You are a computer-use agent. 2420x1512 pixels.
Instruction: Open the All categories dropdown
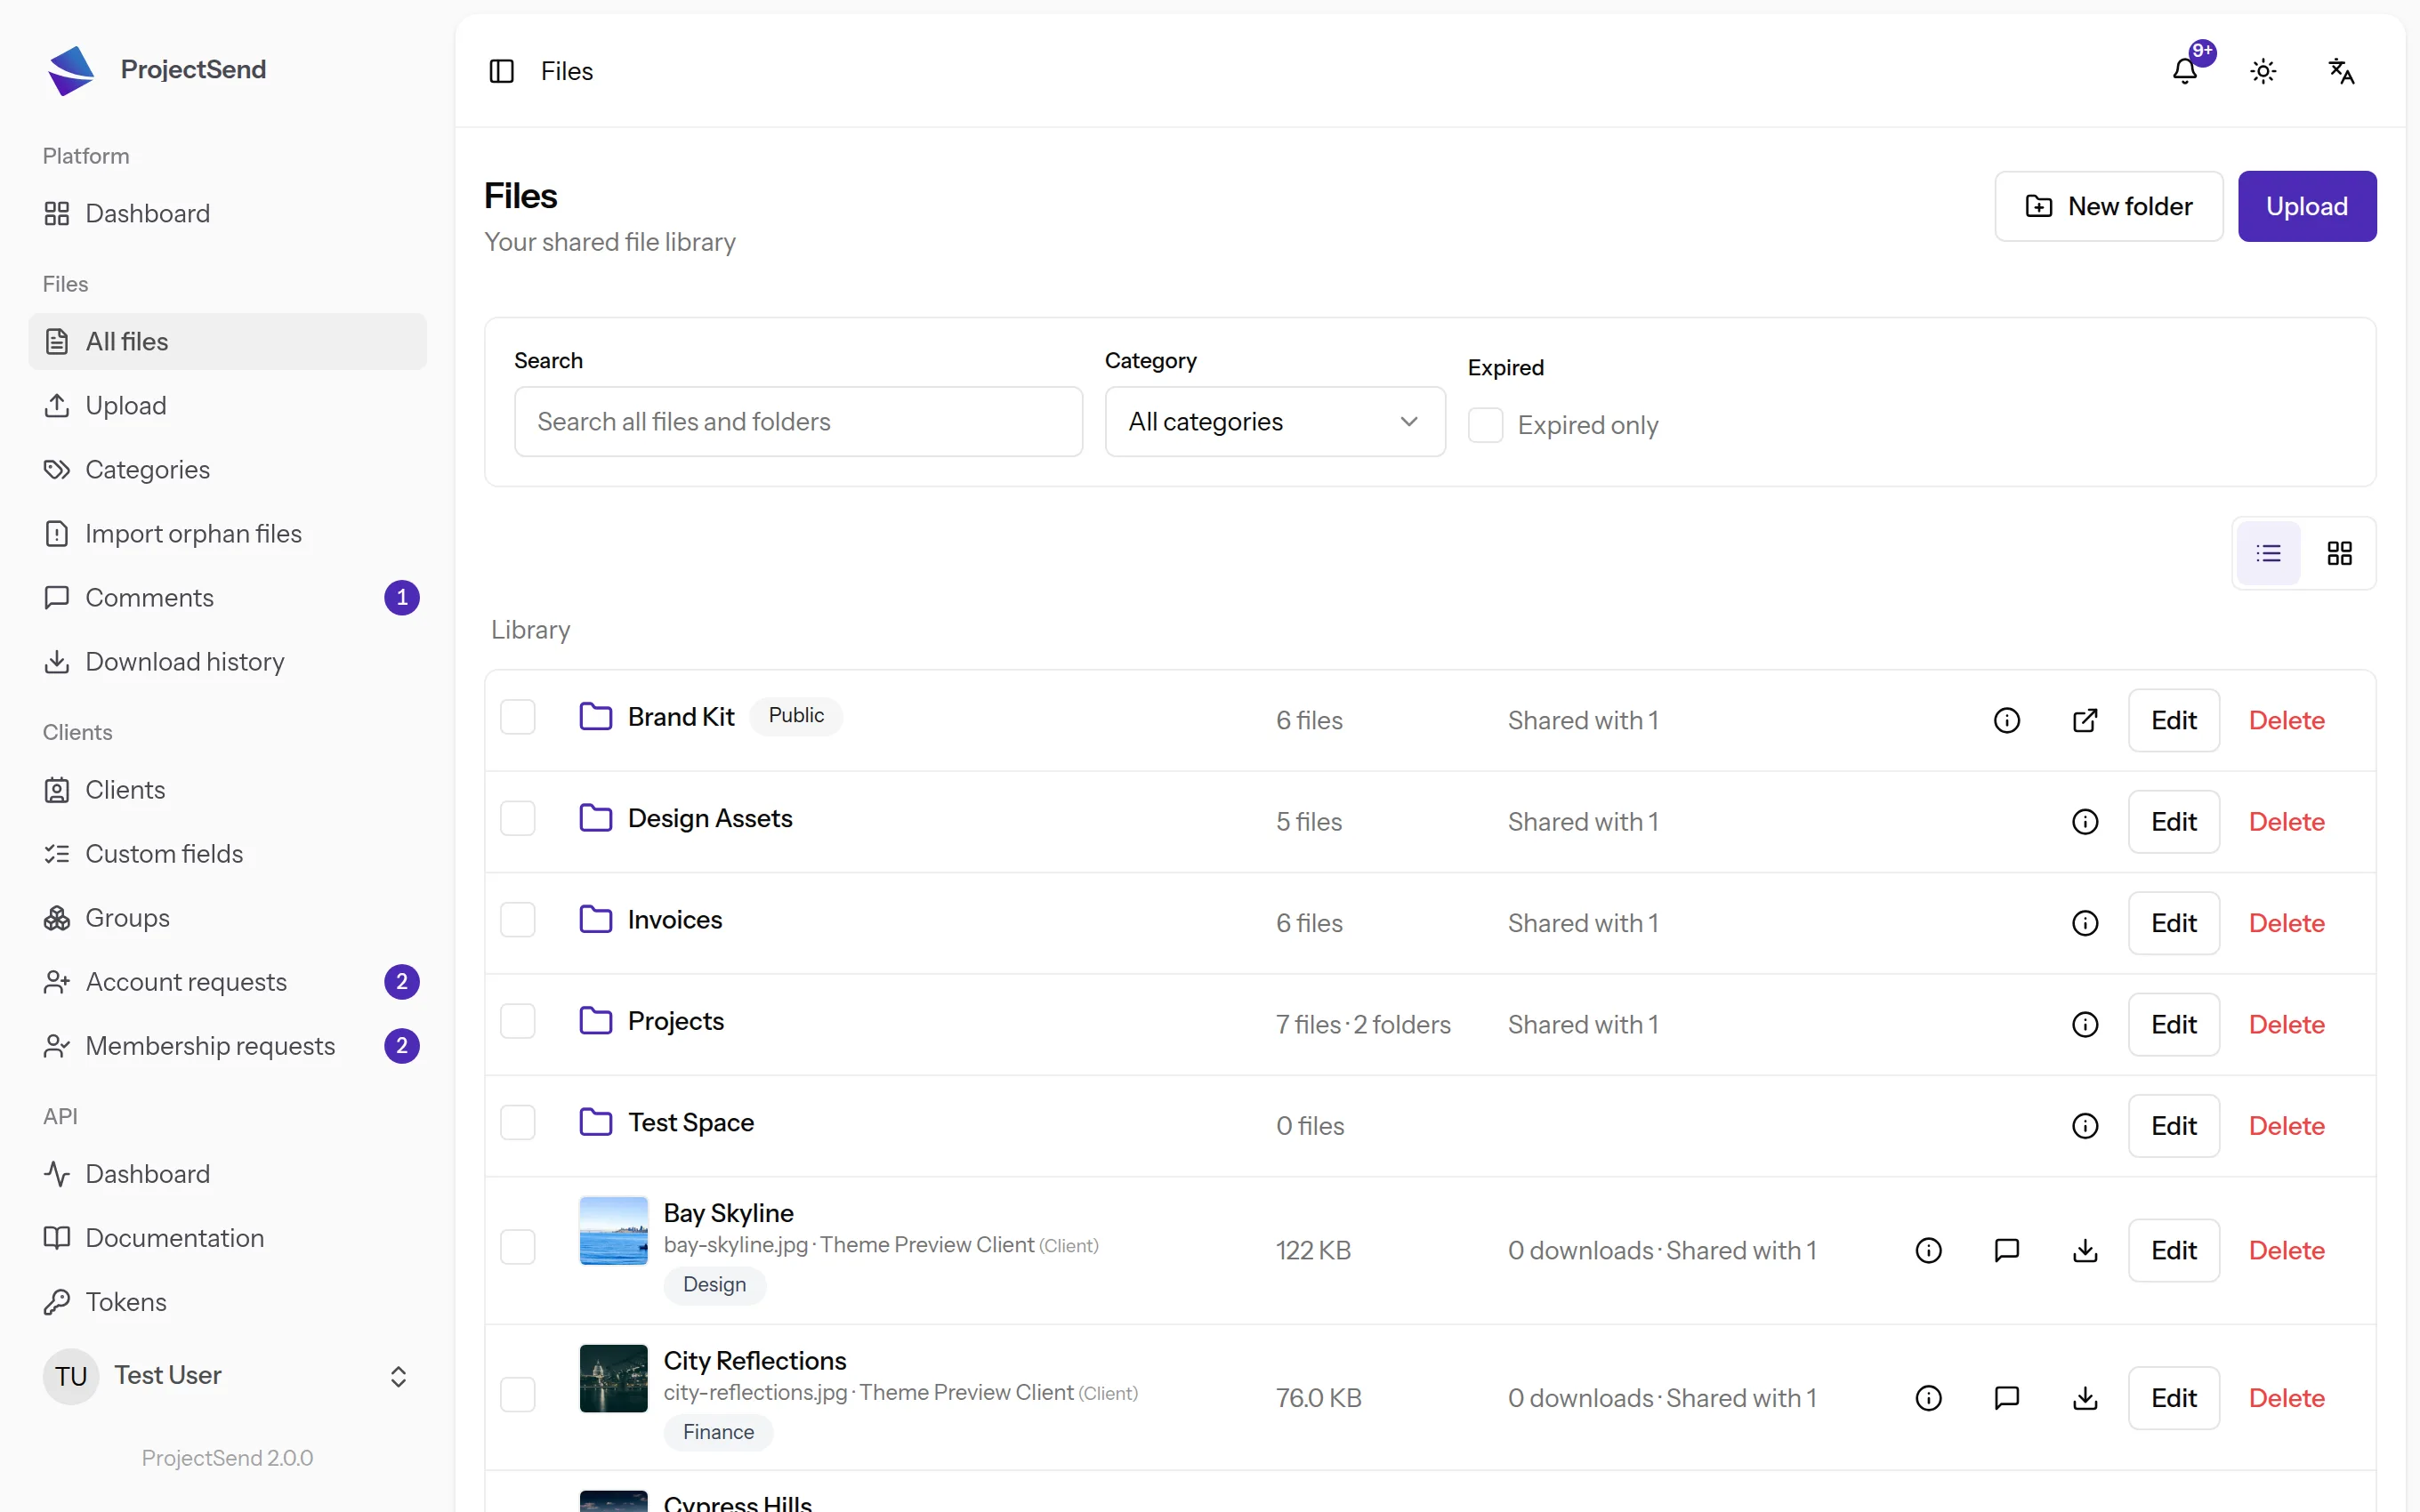point(1275,422)
